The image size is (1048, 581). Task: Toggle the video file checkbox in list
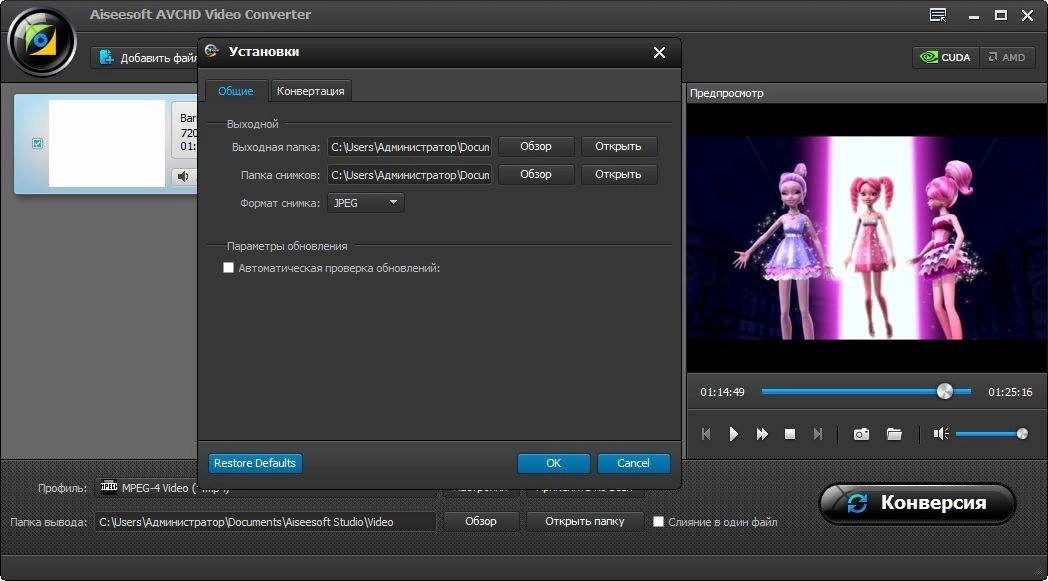[x=37, y=143]
